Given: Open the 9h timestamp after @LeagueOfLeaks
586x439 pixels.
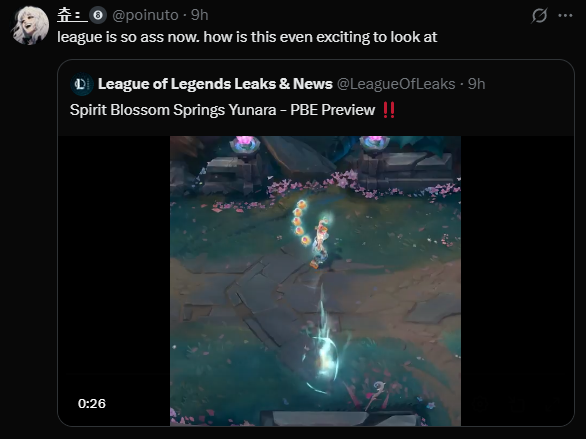Looking at the screenshot, I should (x=476, y=84).
